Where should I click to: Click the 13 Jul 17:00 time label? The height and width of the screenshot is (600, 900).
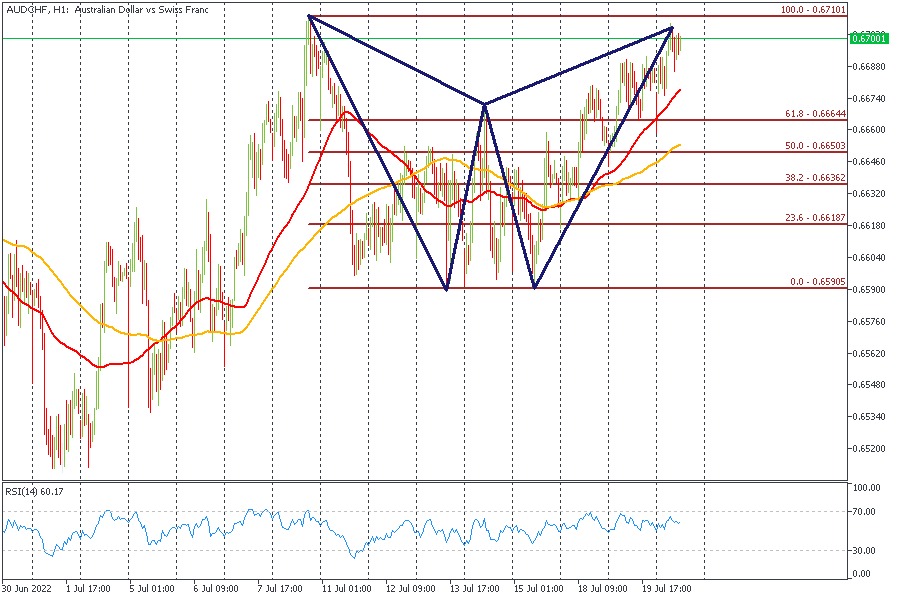click(x=473, y=589)
